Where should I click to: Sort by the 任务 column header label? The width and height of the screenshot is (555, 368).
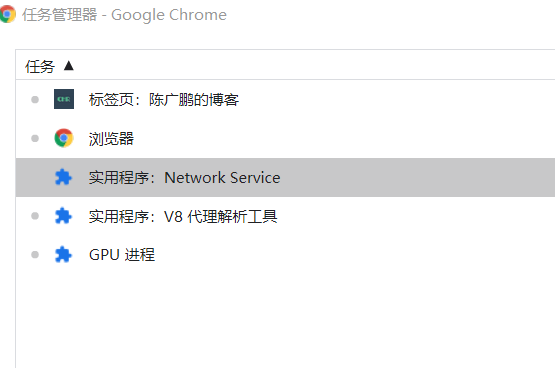[40, 67]
